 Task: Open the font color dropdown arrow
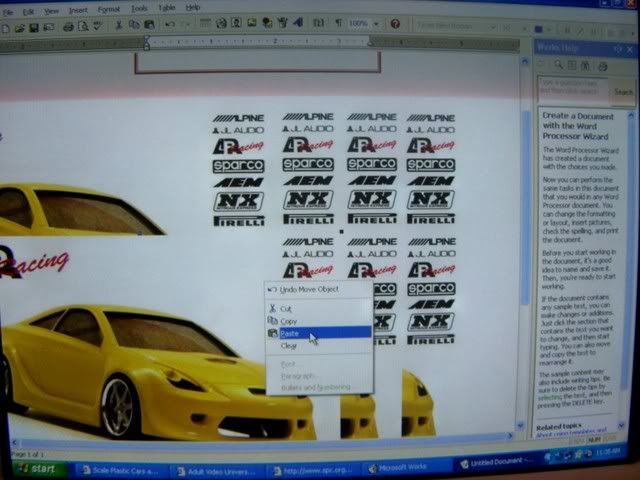(548, 30)
